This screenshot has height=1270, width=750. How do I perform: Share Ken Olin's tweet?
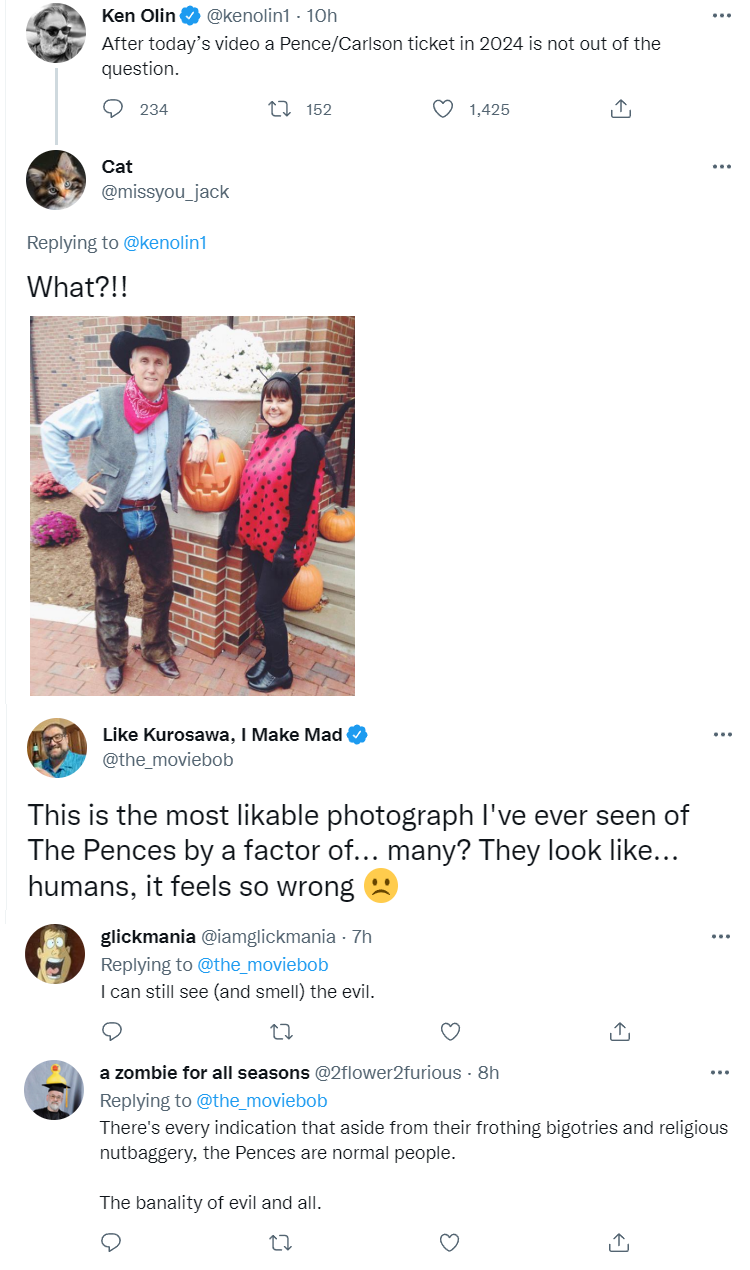[x=619, y=109]
